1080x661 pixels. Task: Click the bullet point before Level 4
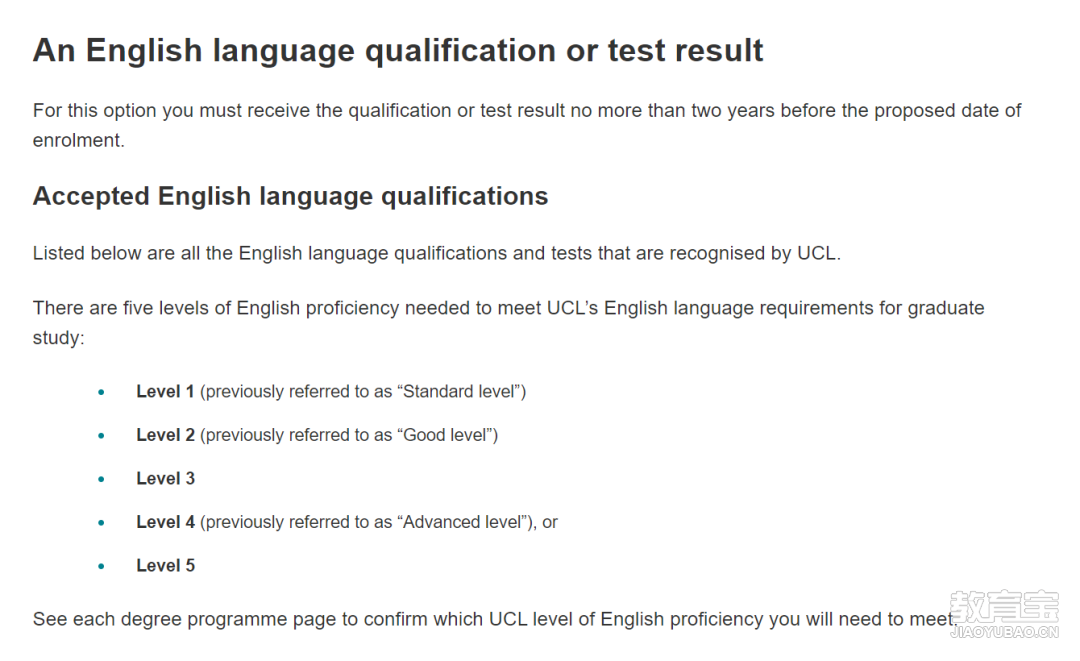click(x=101, y=523)
